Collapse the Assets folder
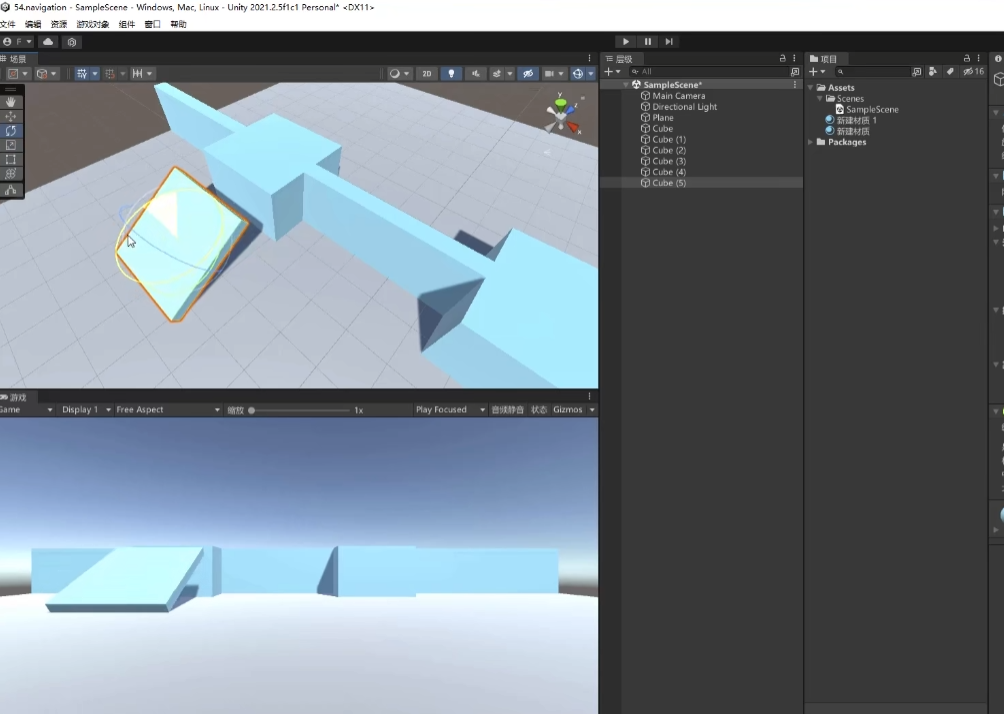 click(x=811, y=88)
